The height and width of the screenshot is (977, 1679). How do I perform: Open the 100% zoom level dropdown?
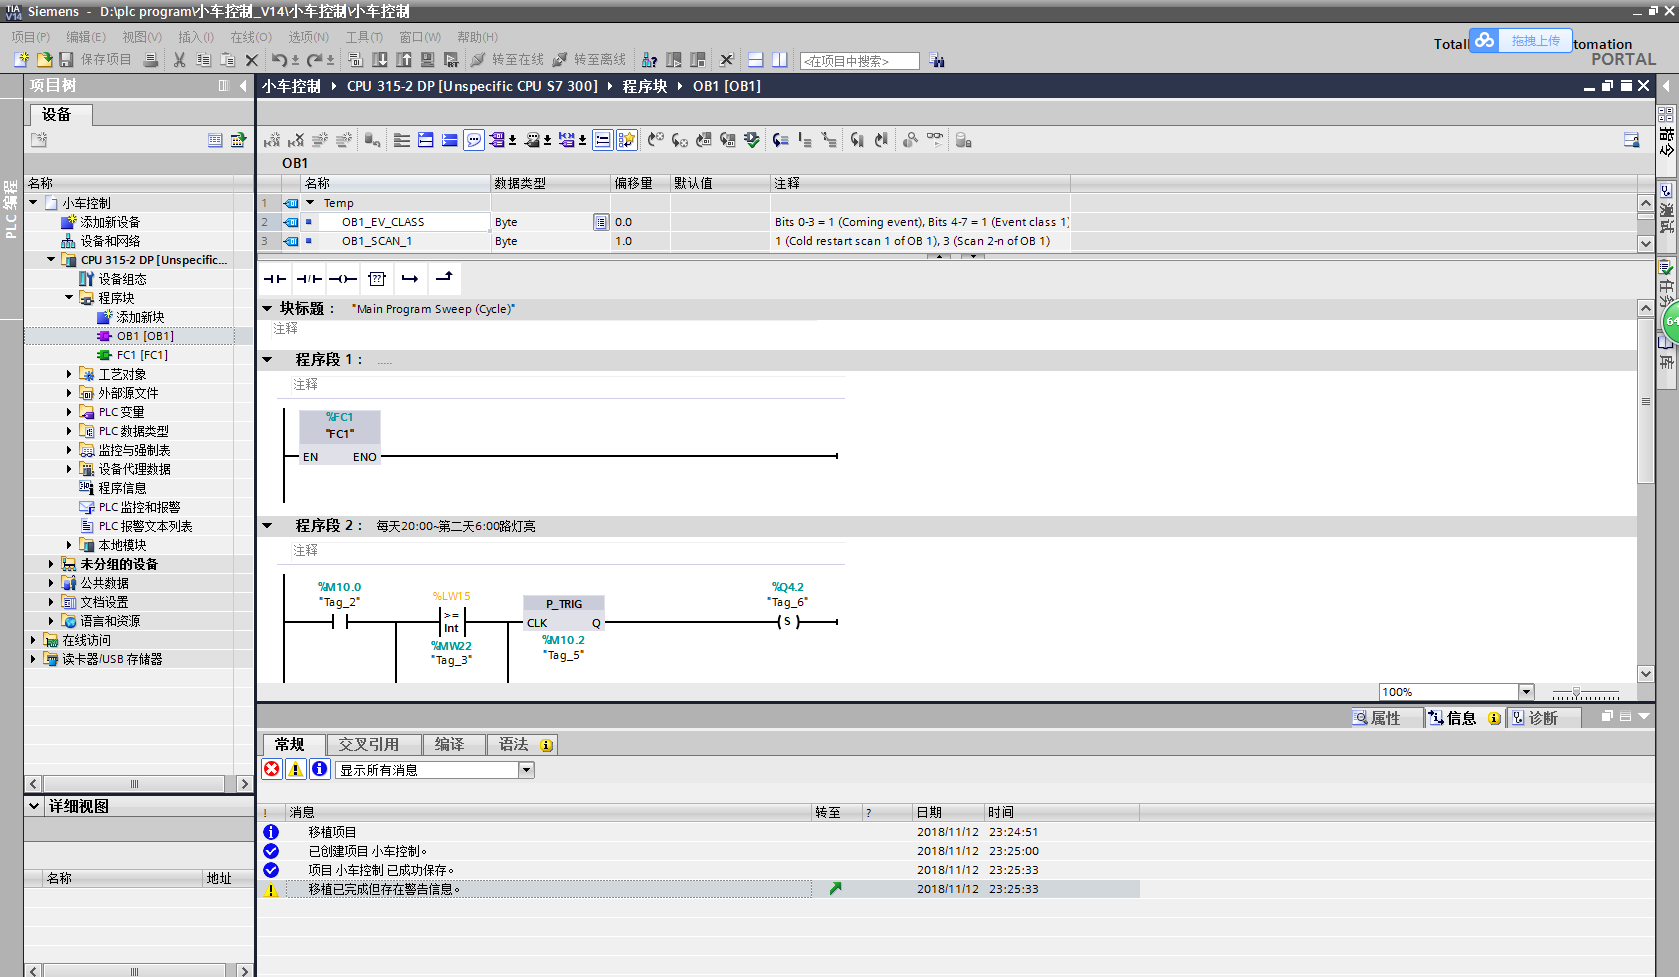click(1526, 692)
